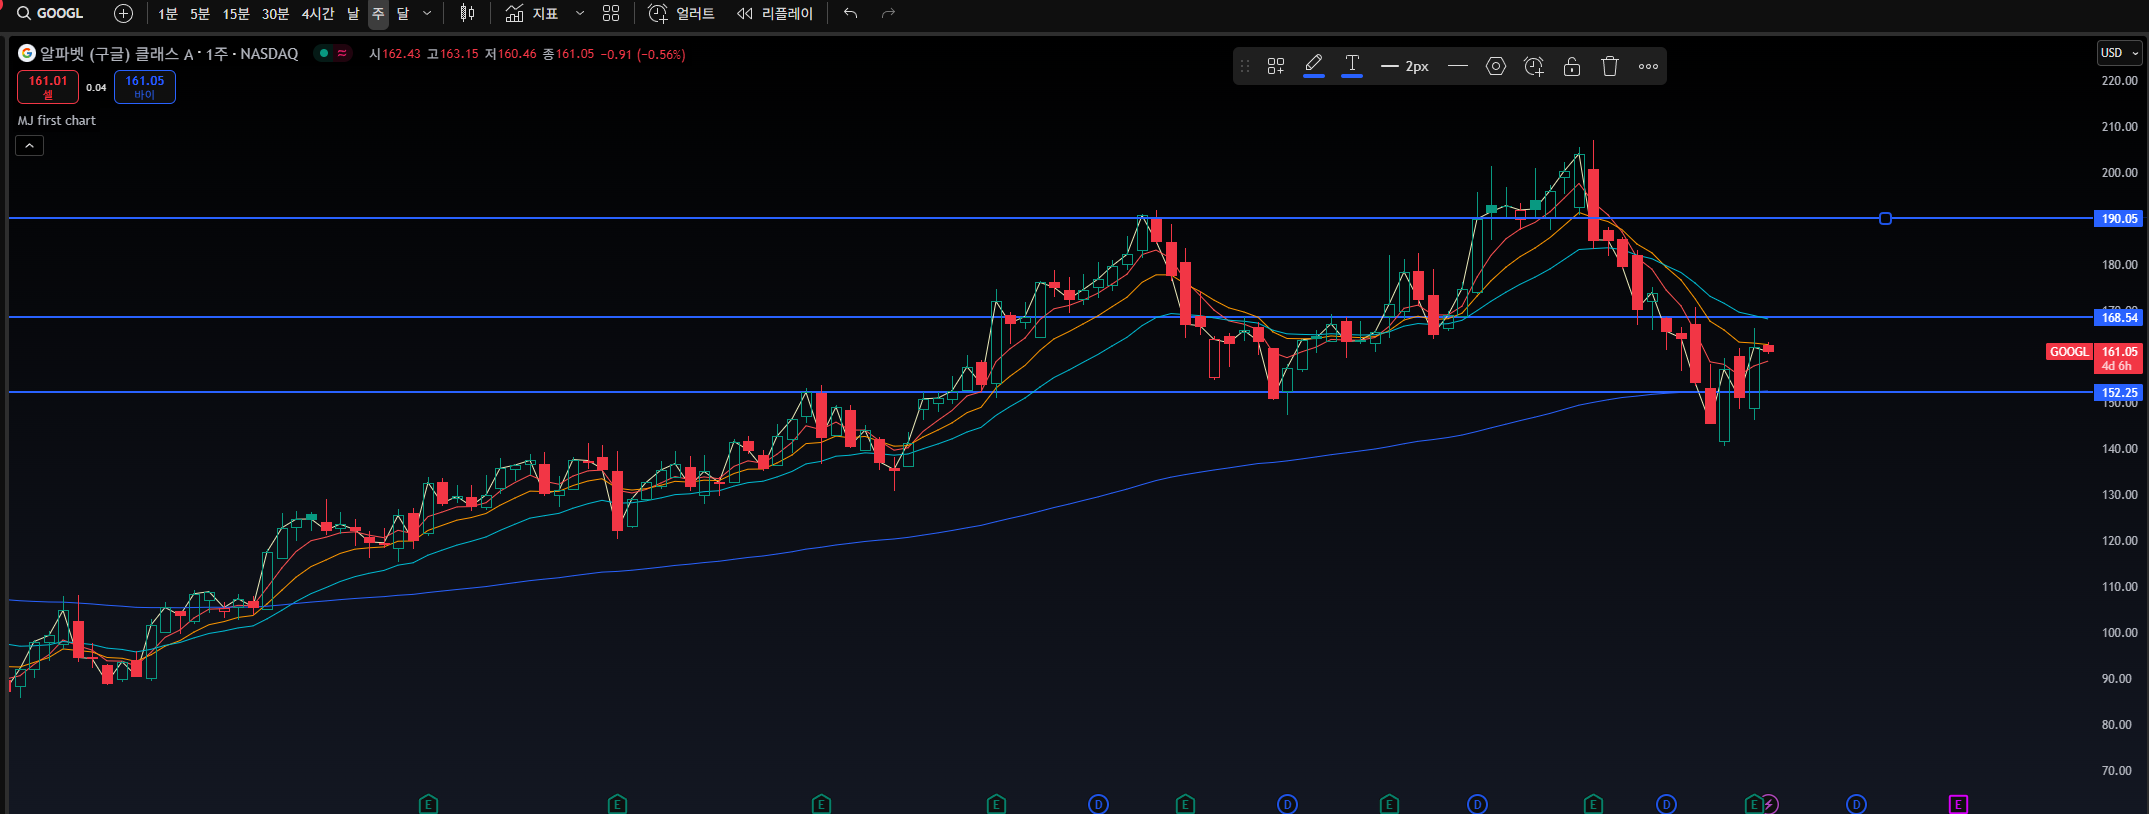
Task: Click the purple upcoming earnings E marker
Action: [1958, 804]
